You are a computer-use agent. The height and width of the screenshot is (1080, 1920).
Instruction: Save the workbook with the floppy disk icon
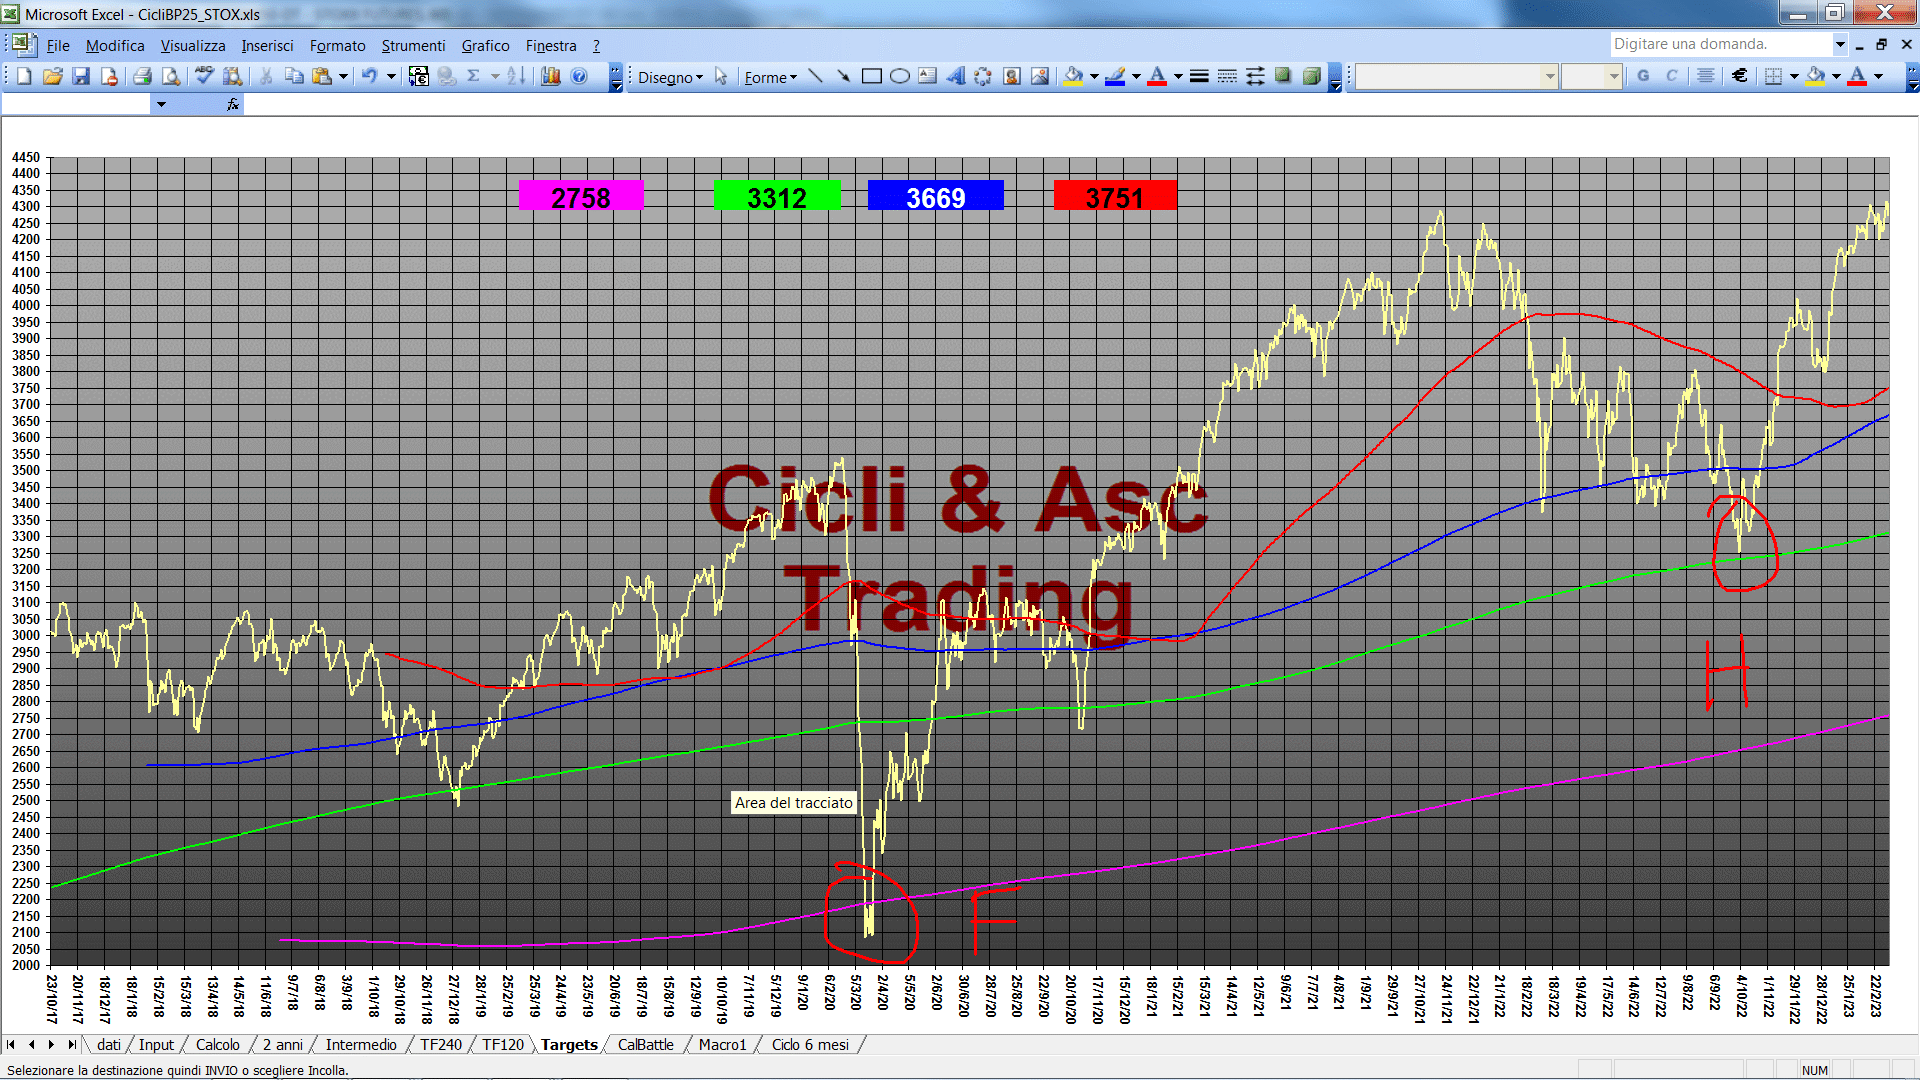tap(81, 76)
